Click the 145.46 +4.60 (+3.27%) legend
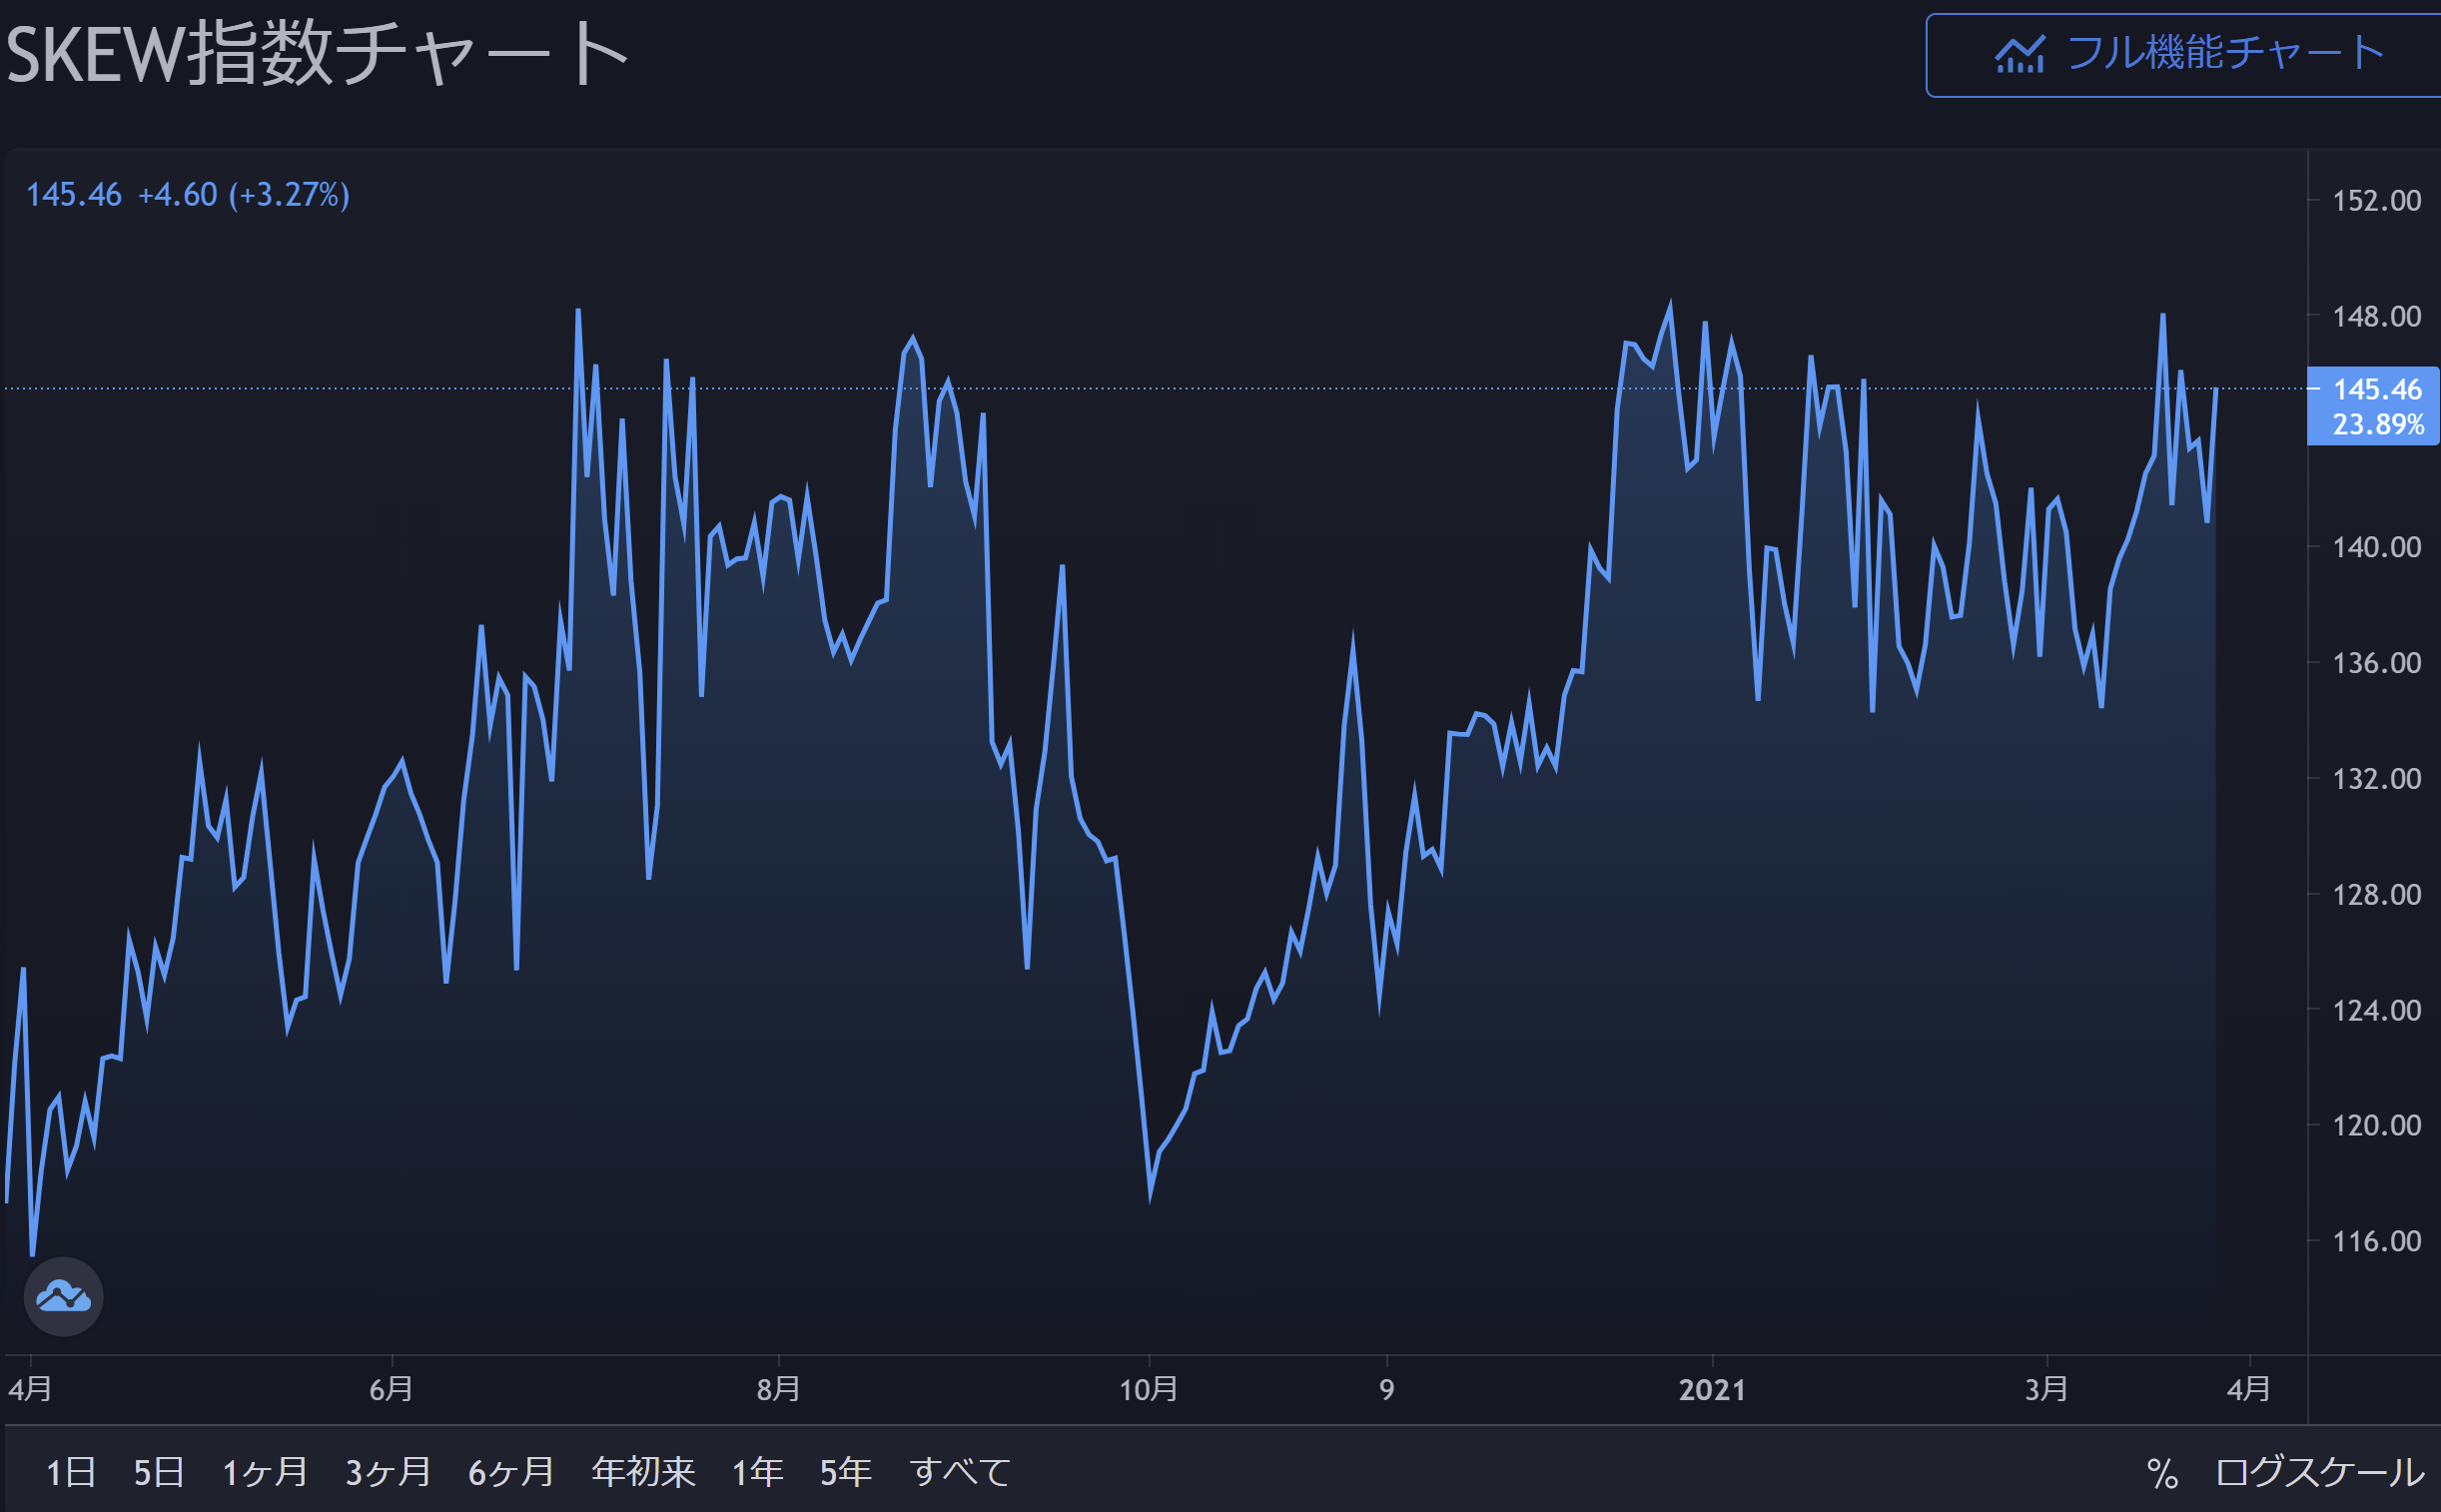This screenshot has width=2441, height=1512. tap(187, 194)
